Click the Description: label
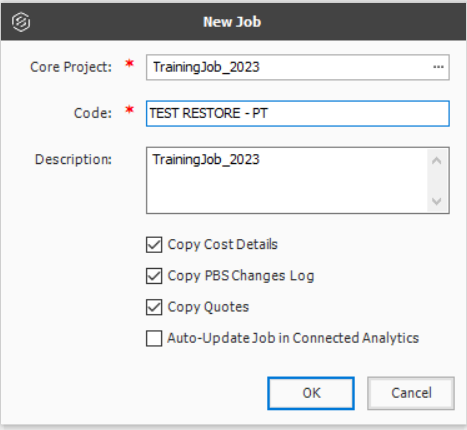467x430 pixels. [x=73, y=159]
